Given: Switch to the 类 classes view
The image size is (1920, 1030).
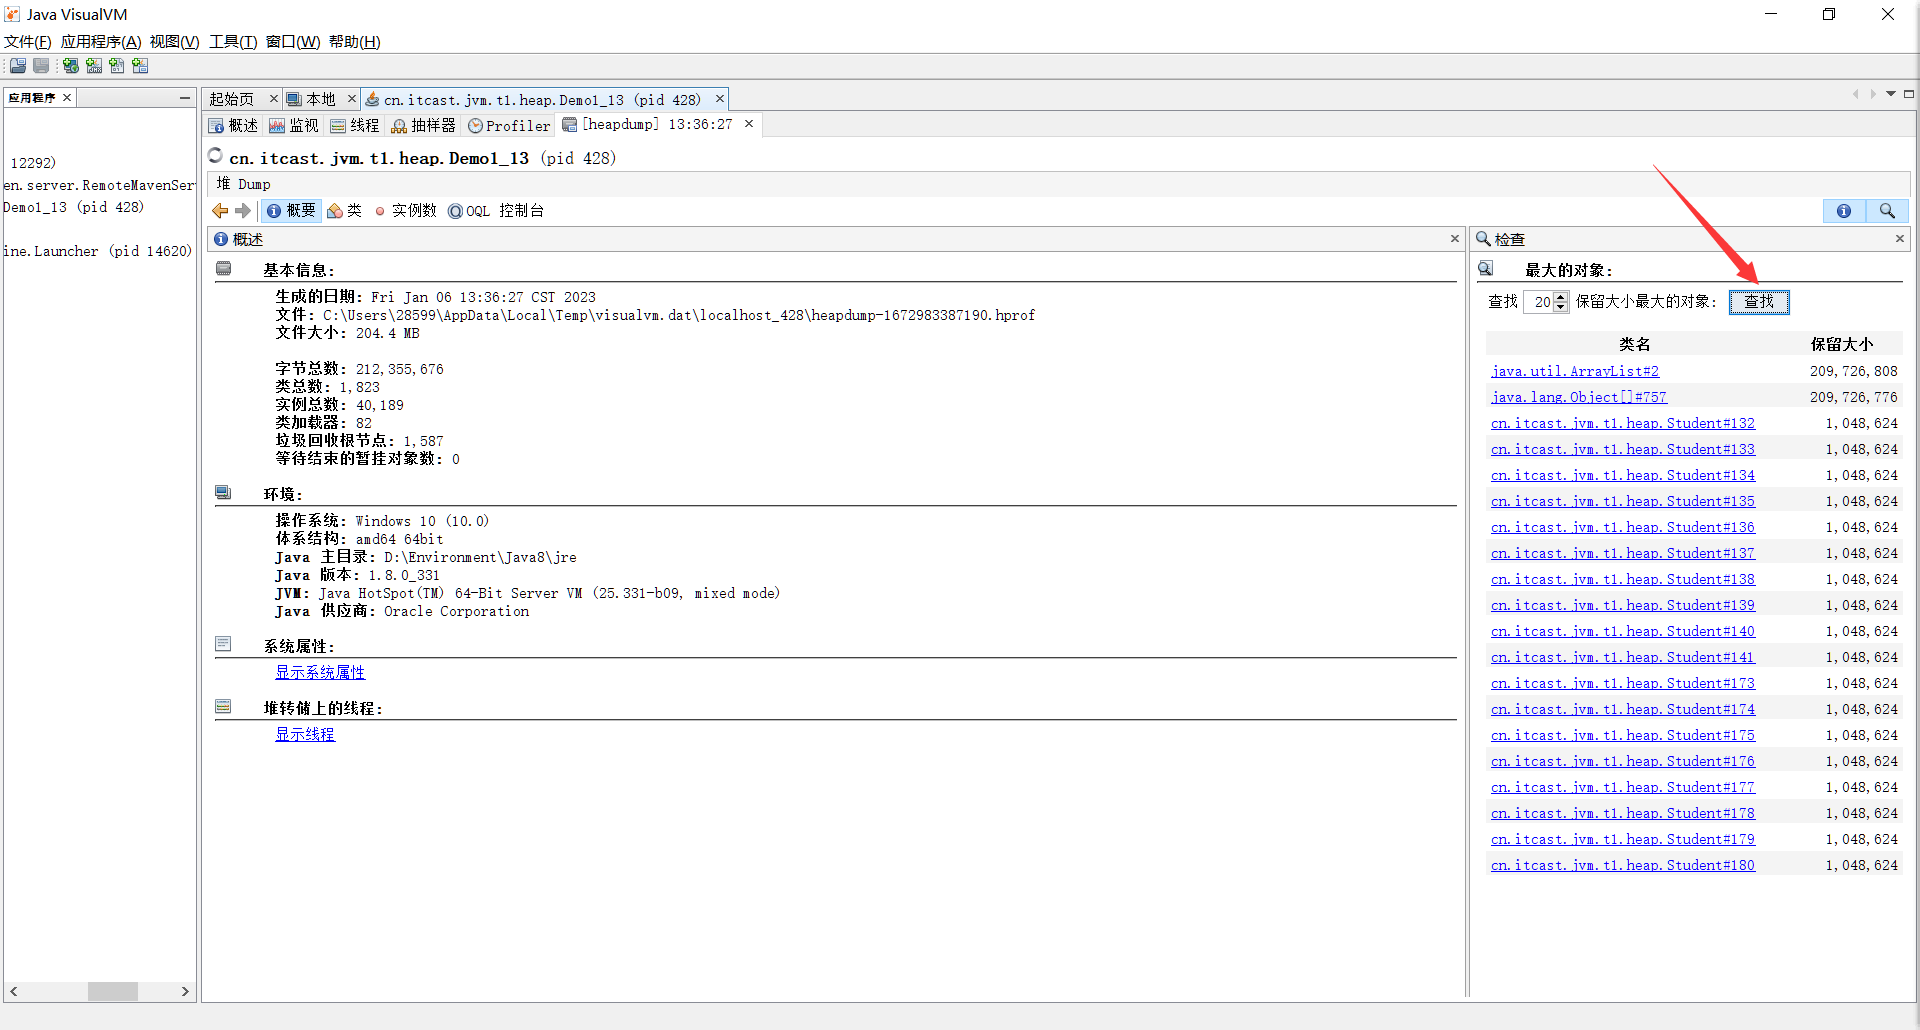Looking at the screenshot, I should pos(344,211).
